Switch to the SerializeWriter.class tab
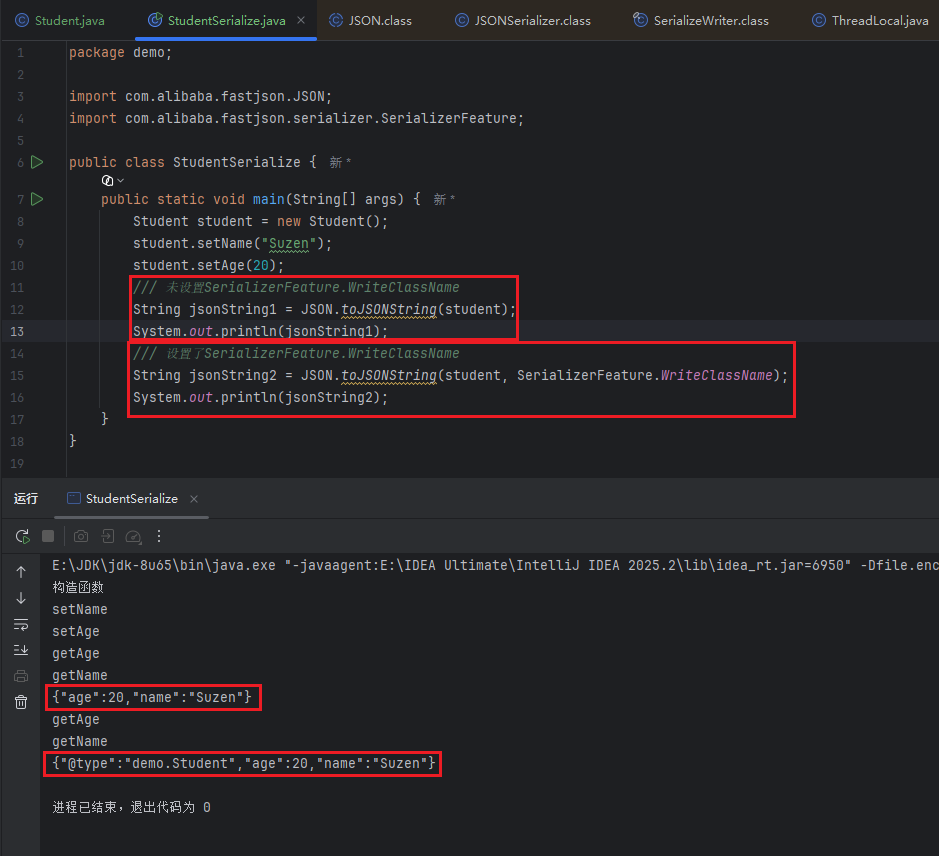The image size is (939, 856). (701, 20)
